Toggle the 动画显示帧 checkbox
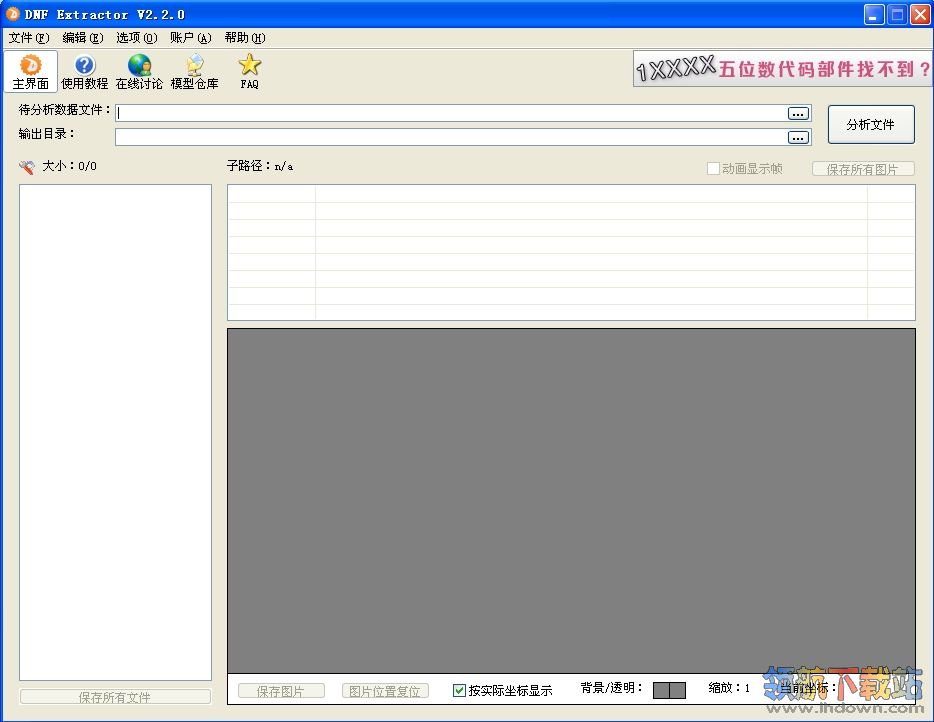This screenshot has height=722, width=934. [713, 169]
